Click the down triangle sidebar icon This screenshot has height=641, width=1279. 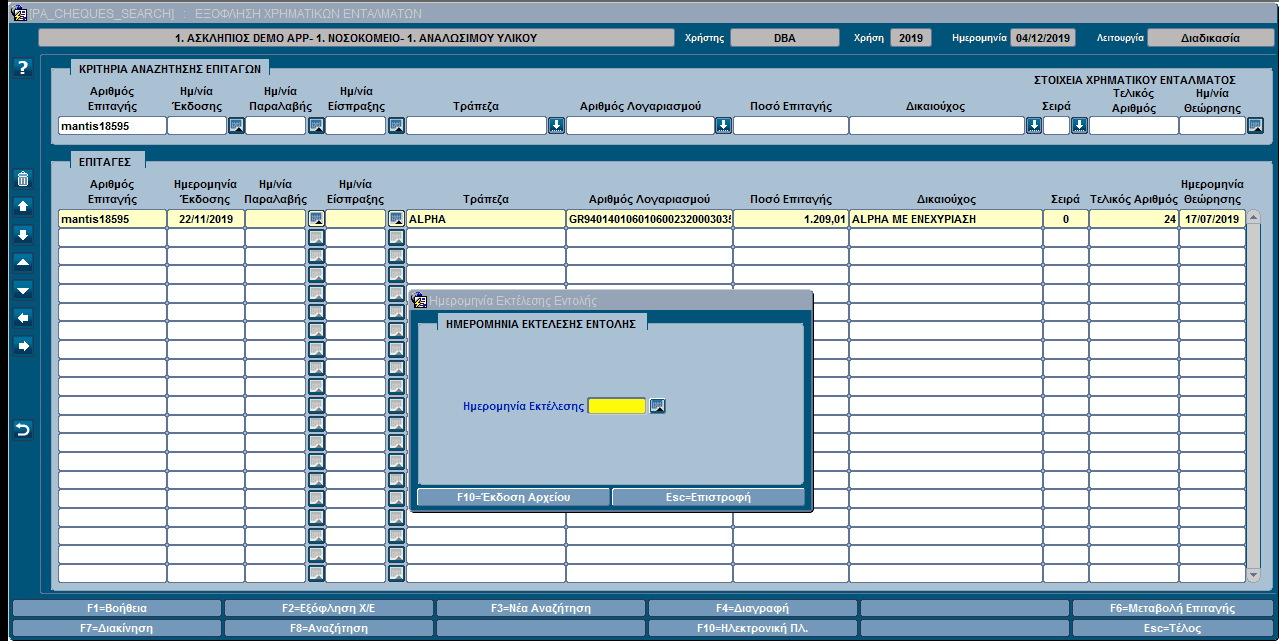pos(24,290)
